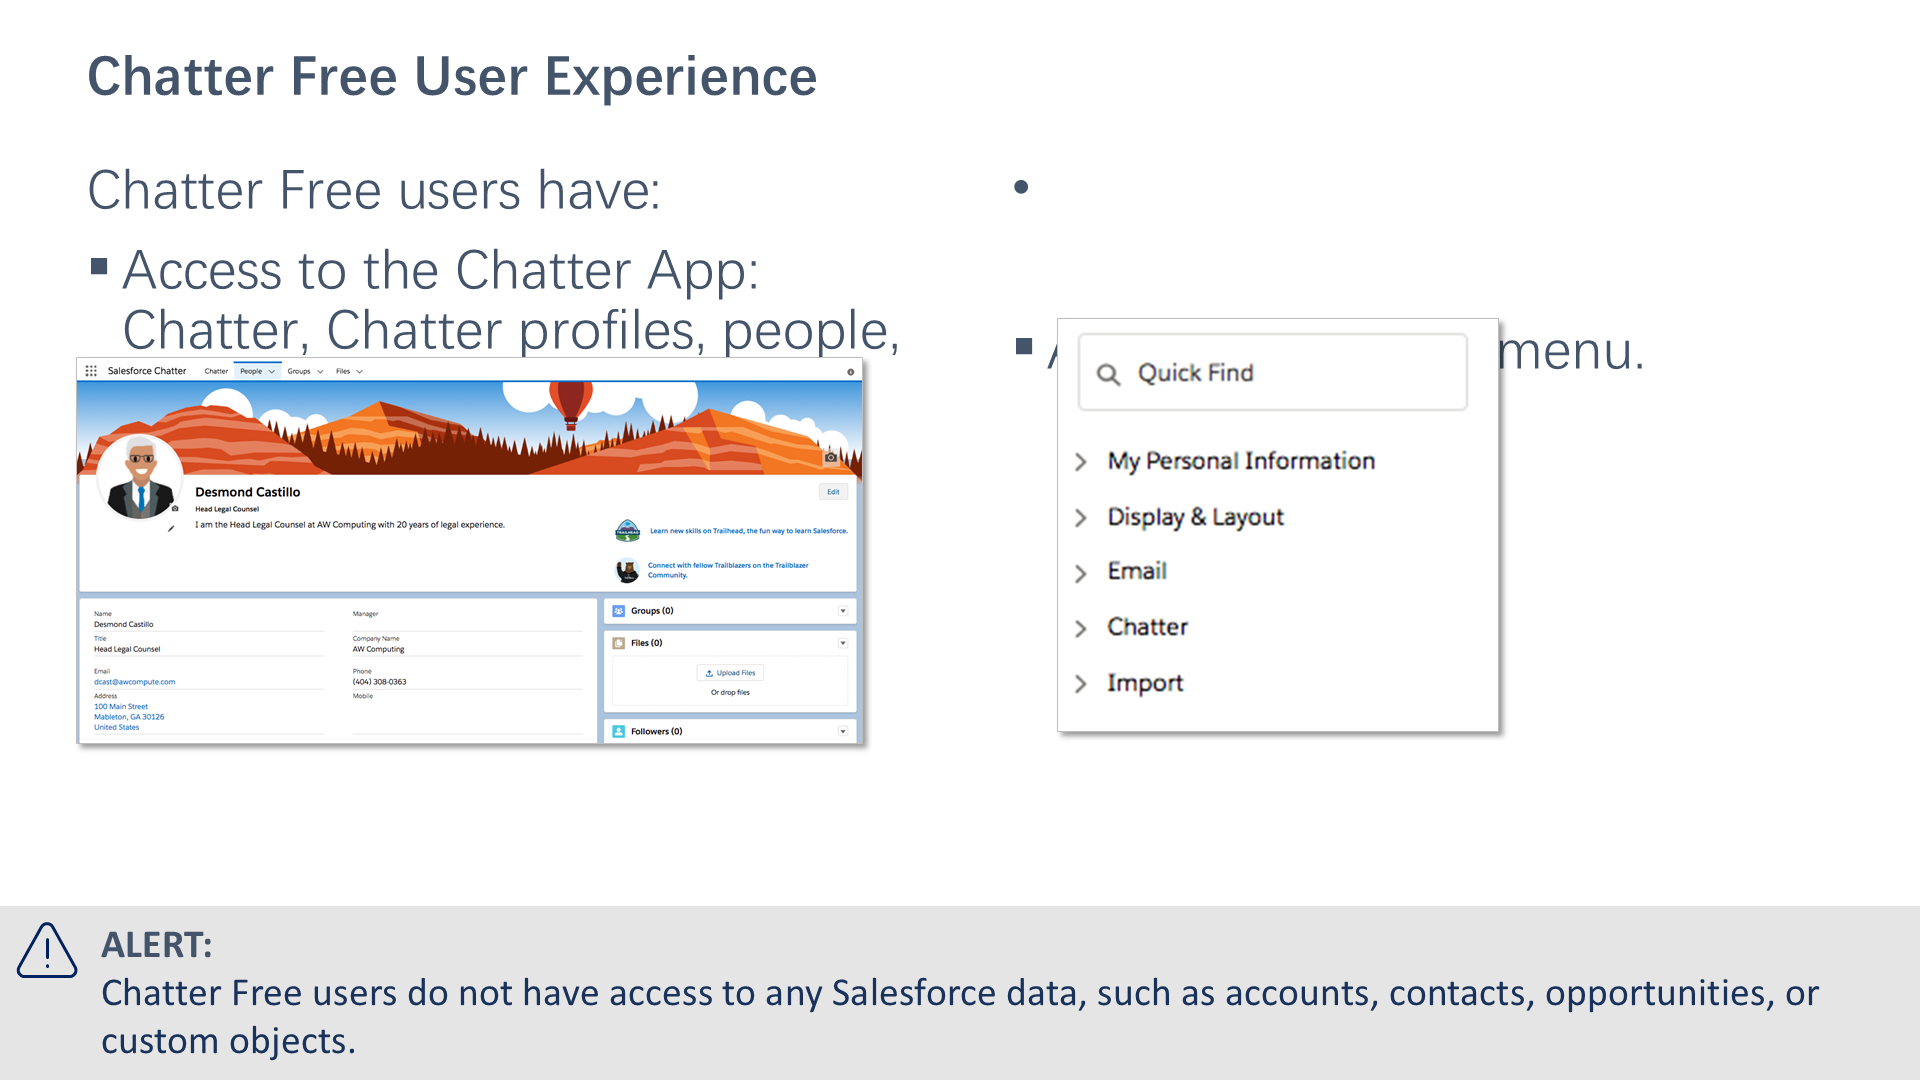Click the pencil edit icon below avatar
1920x1080 pixels.
click(x=171, y=528)
